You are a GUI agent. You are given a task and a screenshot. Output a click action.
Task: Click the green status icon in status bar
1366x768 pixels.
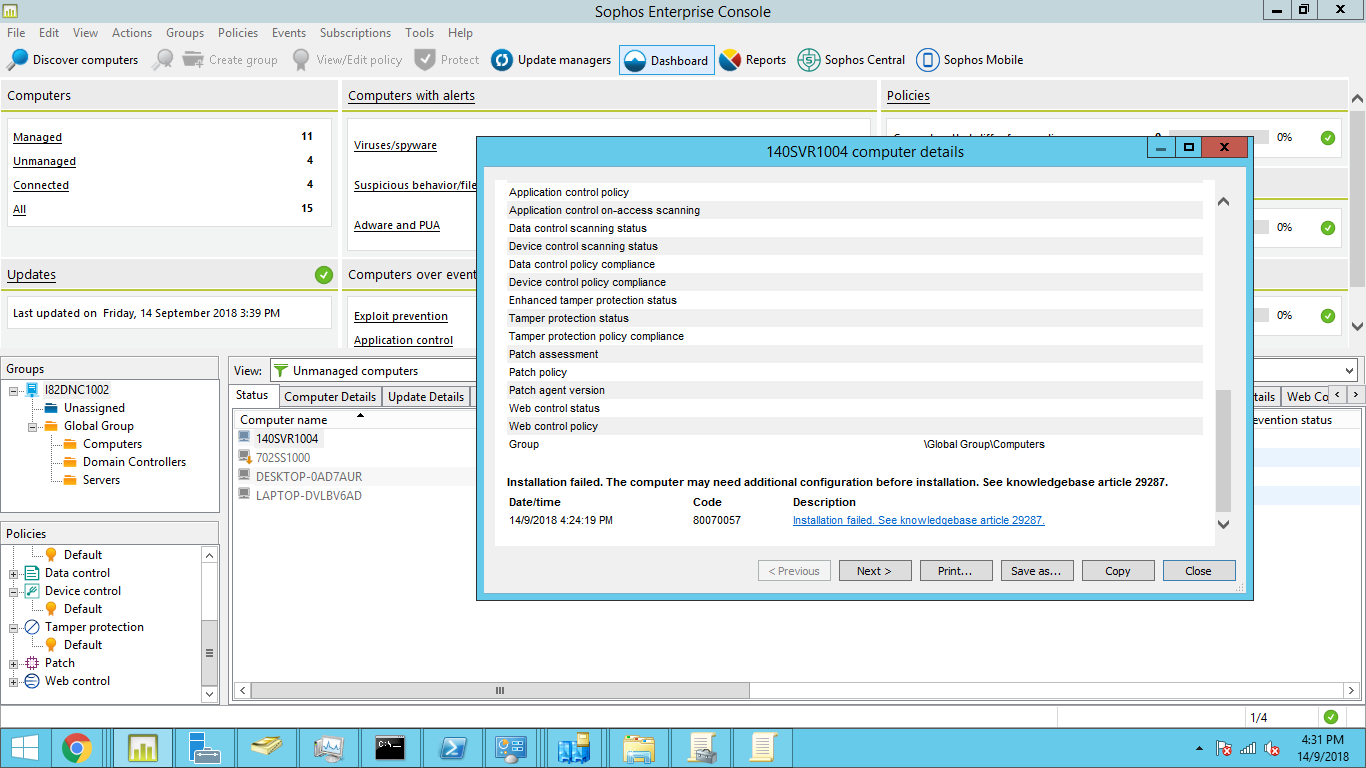[x=1330, y=717]
